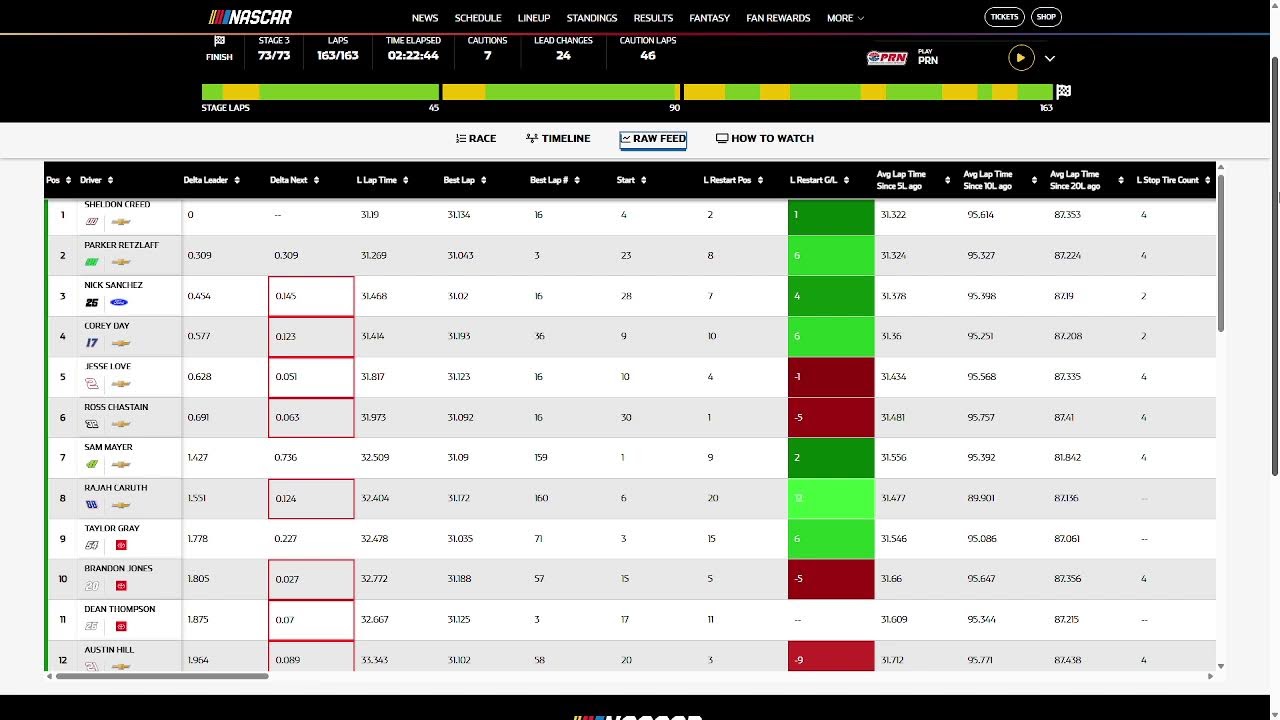Open STANDINGS in the nav bar
Image resolution: width=1280 pixels, height=720 pixels.
click(592, 18)
